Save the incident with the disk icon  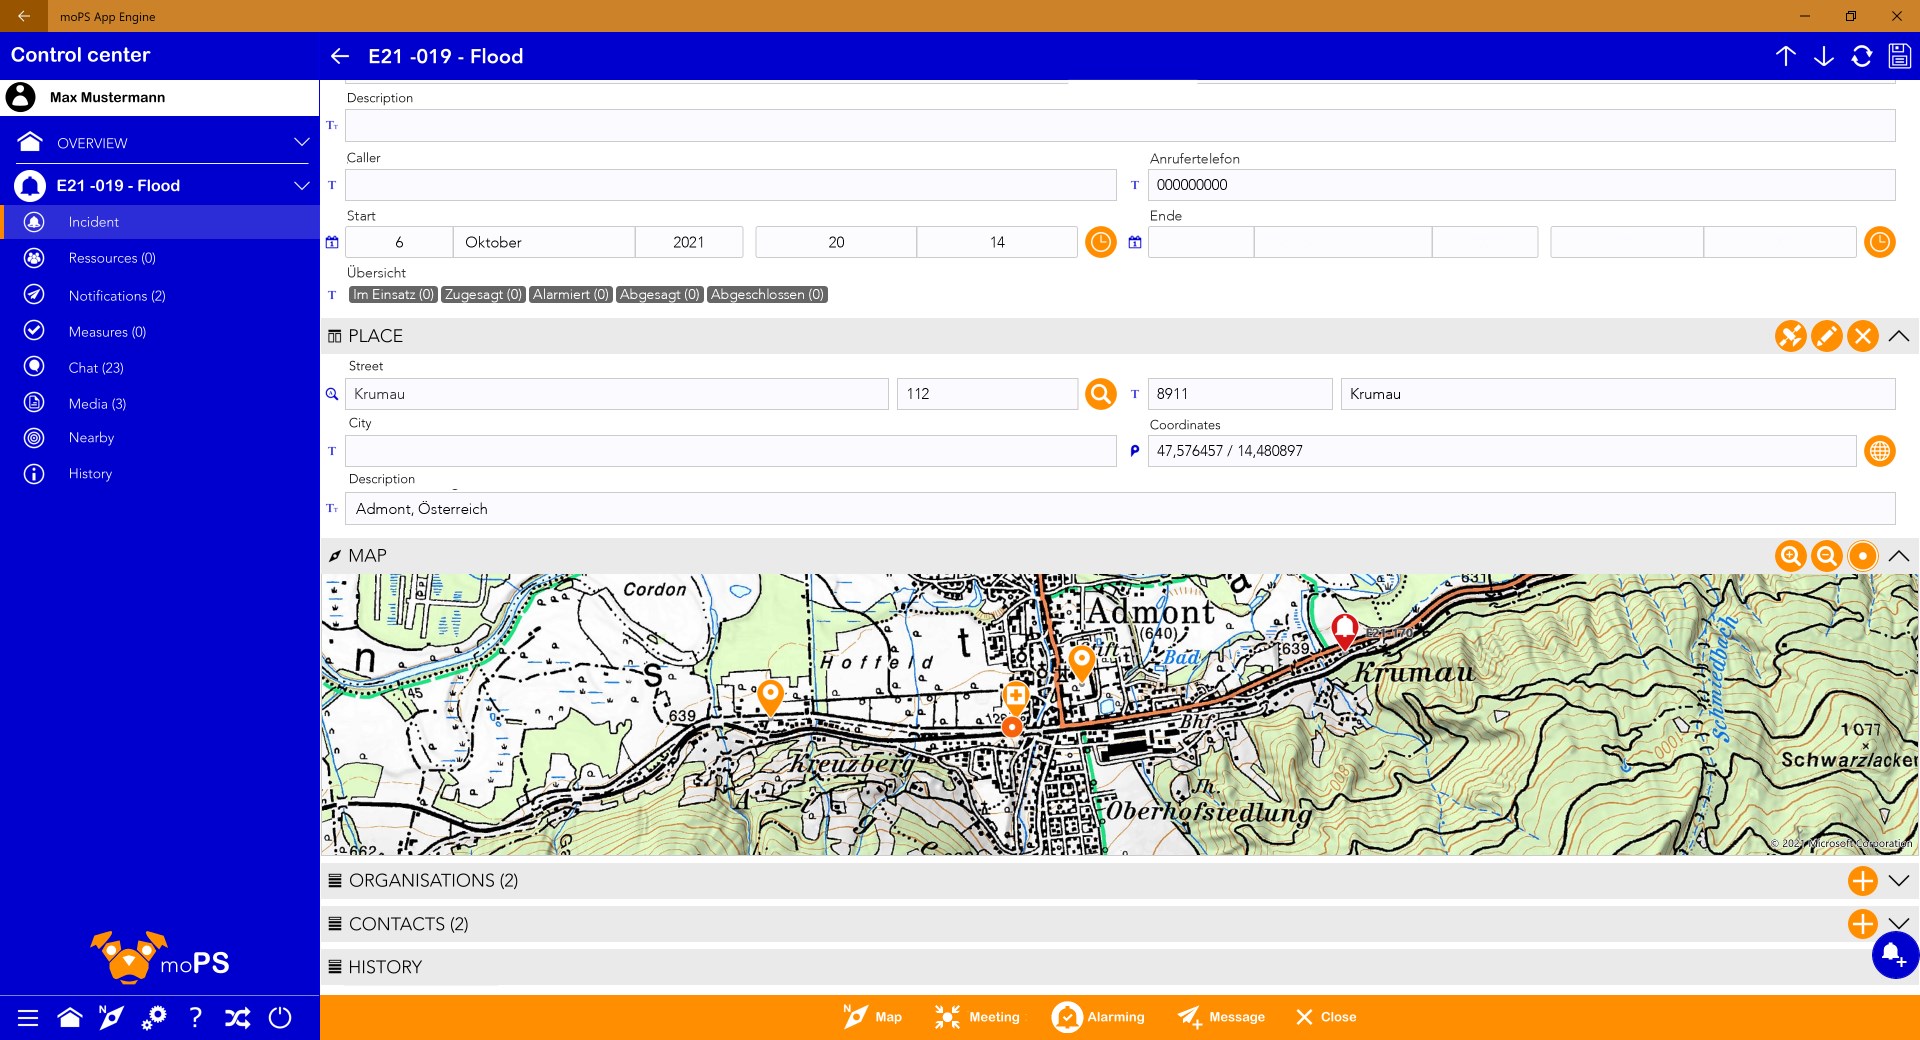tap(1900, 56)
